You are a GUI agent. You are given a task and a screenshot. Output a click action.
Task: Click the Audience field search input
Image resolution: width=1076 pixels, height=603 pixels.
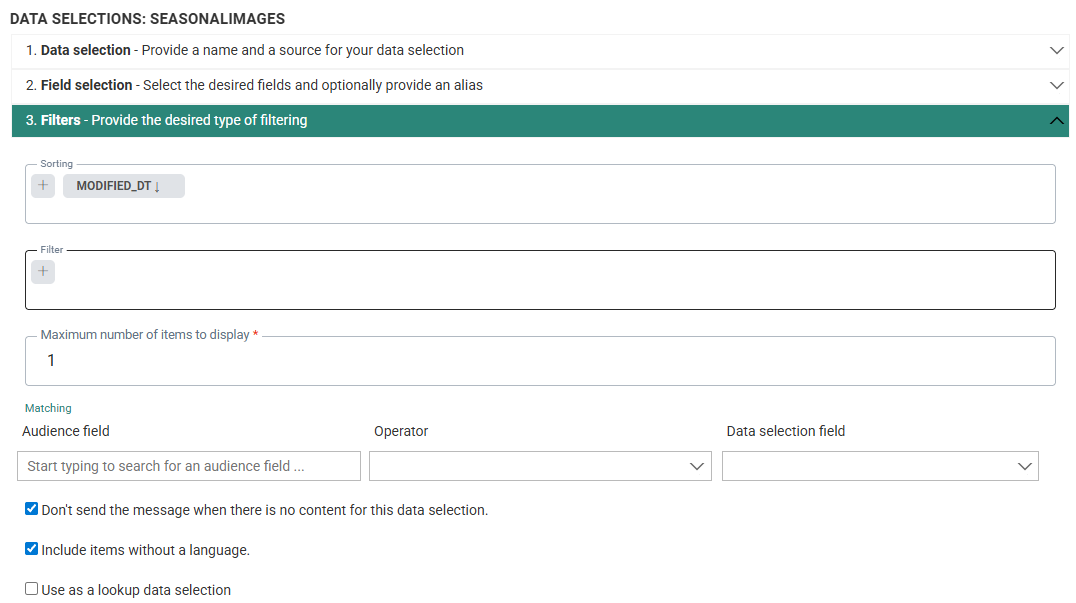(189, 466)
